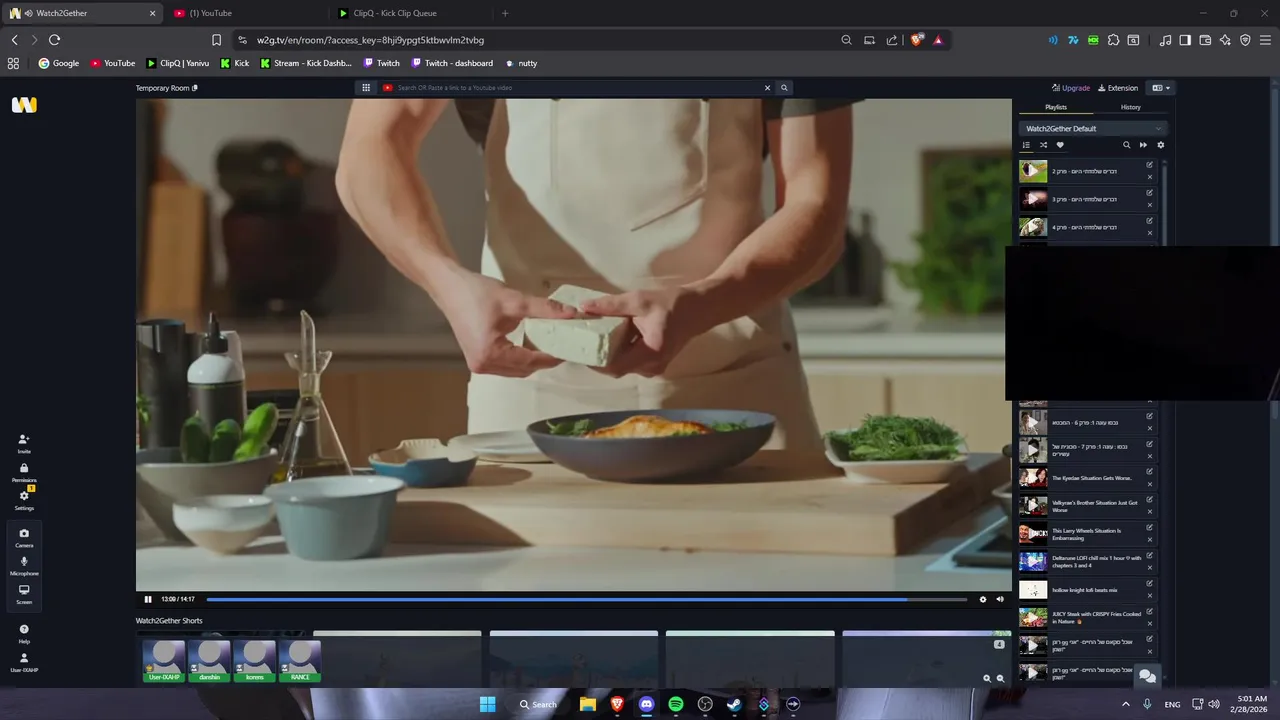Seek on the video progress bar
Screen dimensions: 1280x720
point(586,599)
